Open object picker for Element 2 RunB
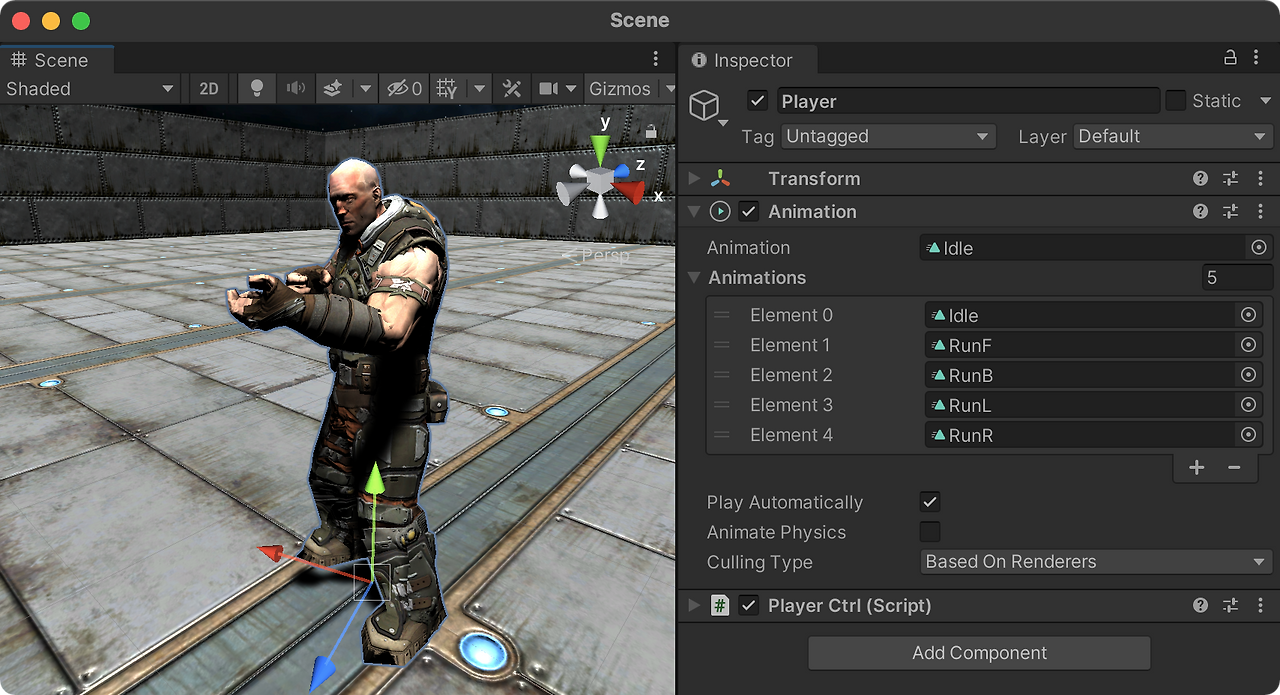1280x695 pixels. click(1248, 375)
